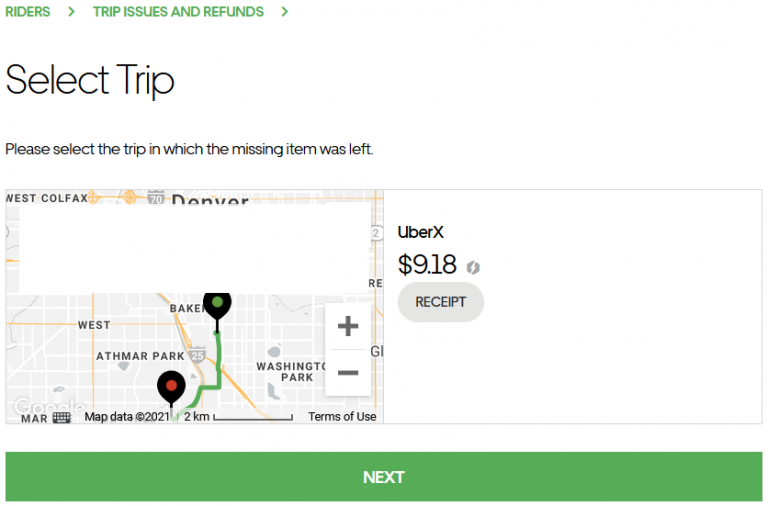Viewport: 768px width, 506px height.
Task: Select the red drop-off location pin
Action: point(171,386)
